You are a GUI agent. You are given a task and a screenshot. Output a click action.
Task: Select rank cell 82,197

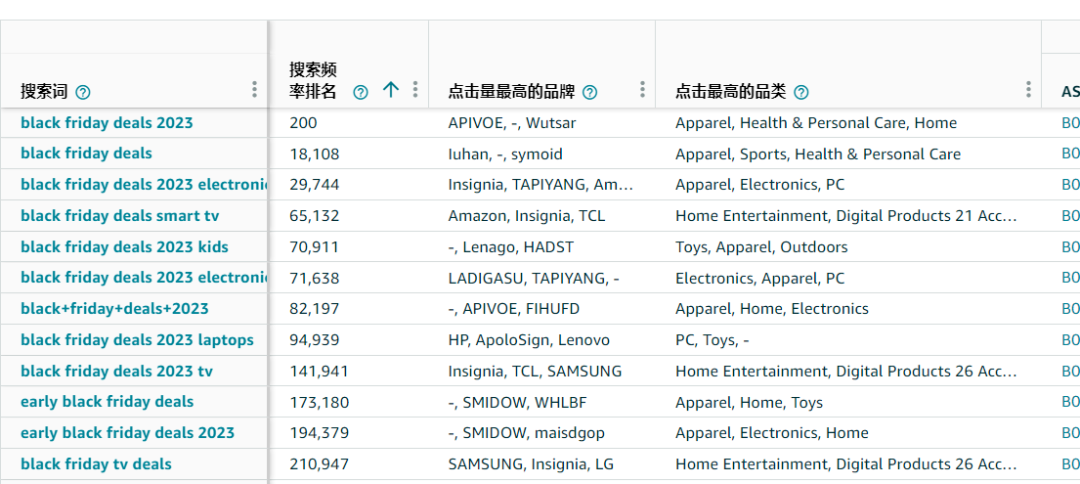314,309
